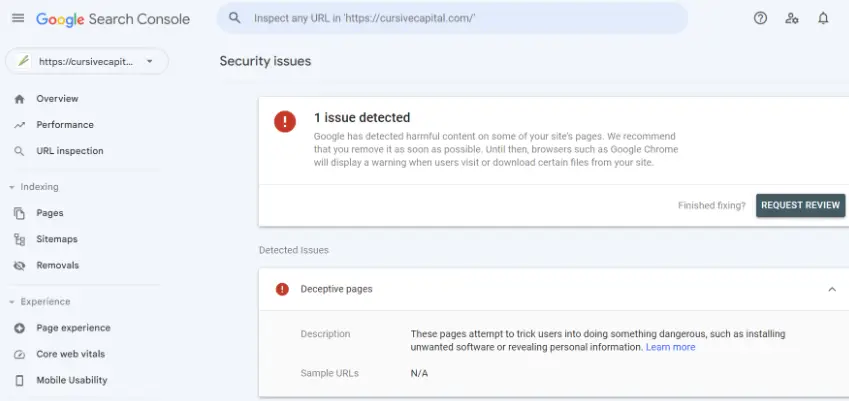Click the Removals crossed-eye icon
This screenshot has height=401, width=849.
tap(19, 265)
